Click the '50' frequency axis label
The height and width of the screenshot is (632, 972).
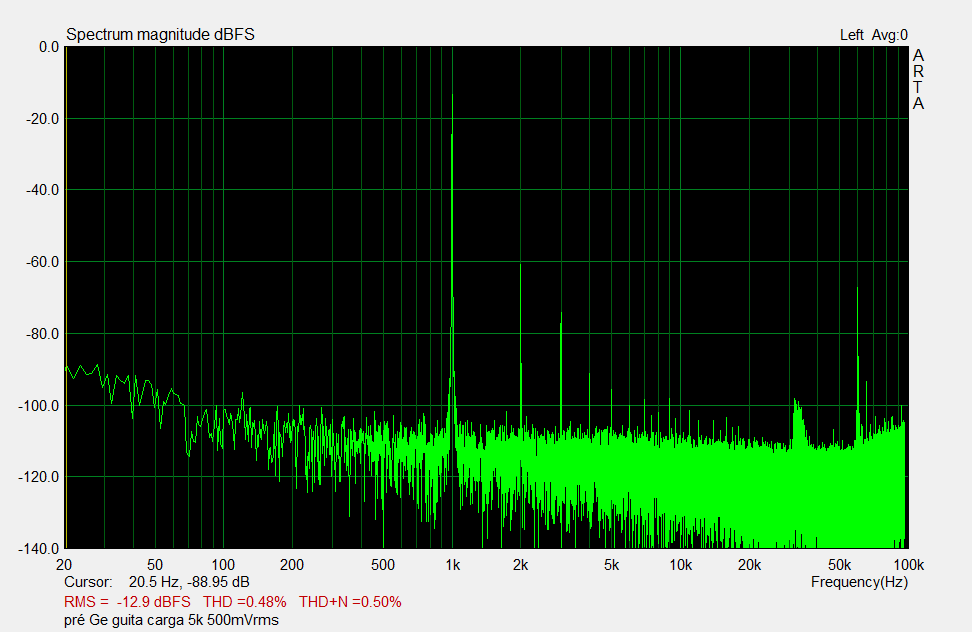click(154, 565)
